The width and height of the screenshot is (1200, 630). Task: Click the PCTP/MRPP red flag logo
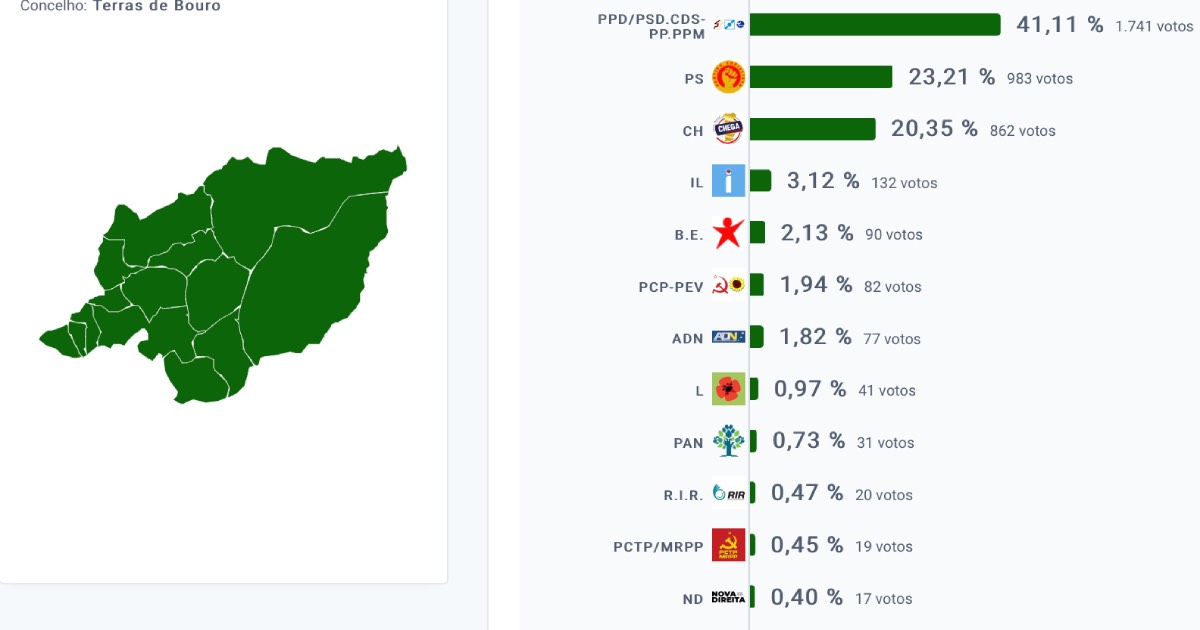pyautogui.click(x=728, y=545)
